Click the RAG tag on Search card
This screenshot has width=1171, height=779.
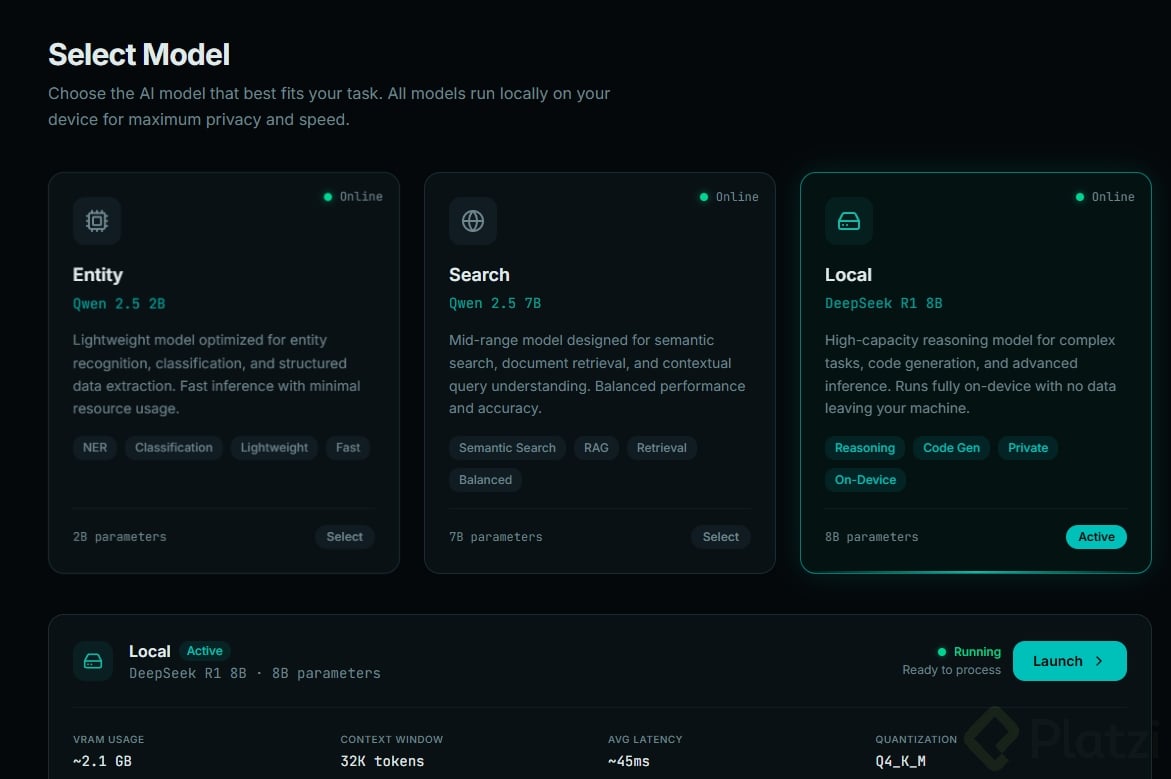click(596, 448)
